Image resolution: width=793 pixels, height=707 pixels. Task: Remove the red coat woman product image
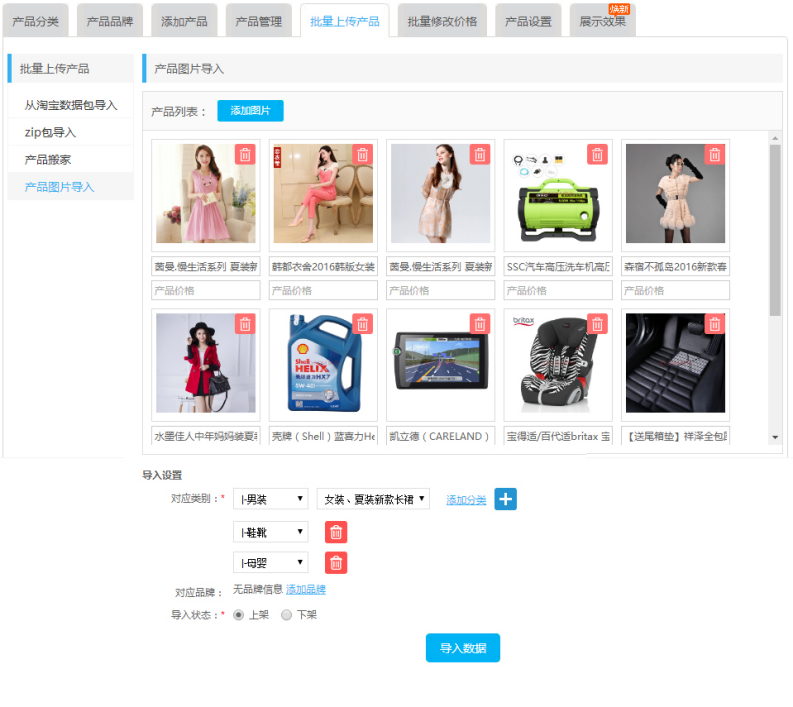(x=245, y=324)
